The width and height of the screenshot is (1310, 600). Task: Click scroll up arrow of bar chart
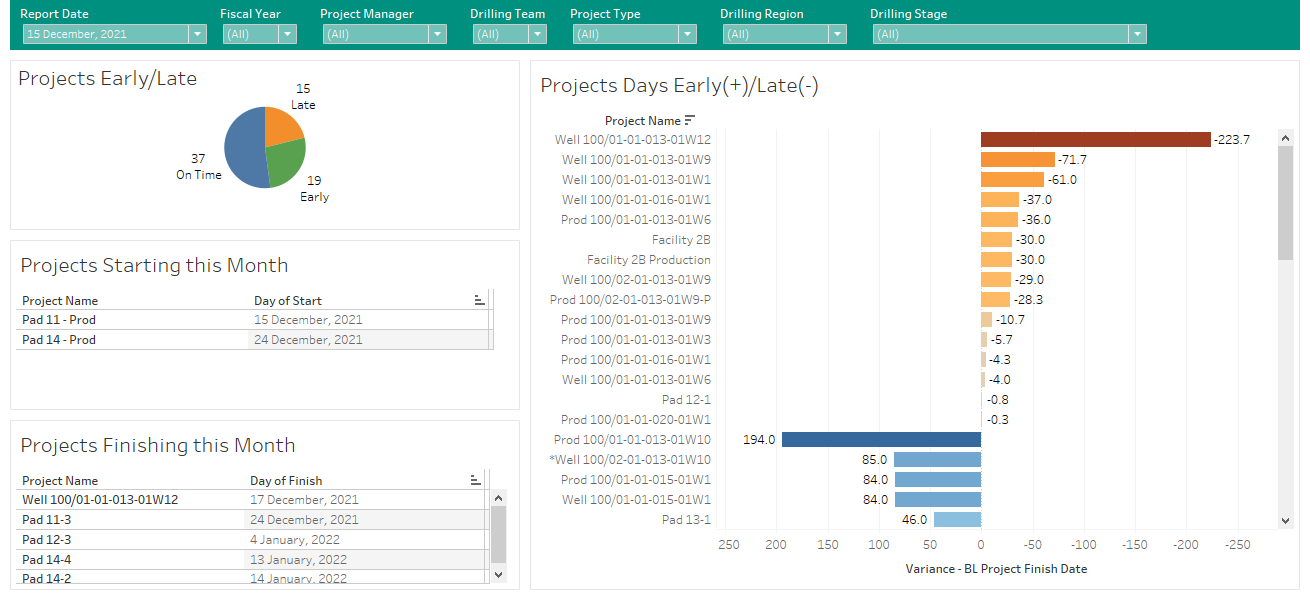[1286, 138]
